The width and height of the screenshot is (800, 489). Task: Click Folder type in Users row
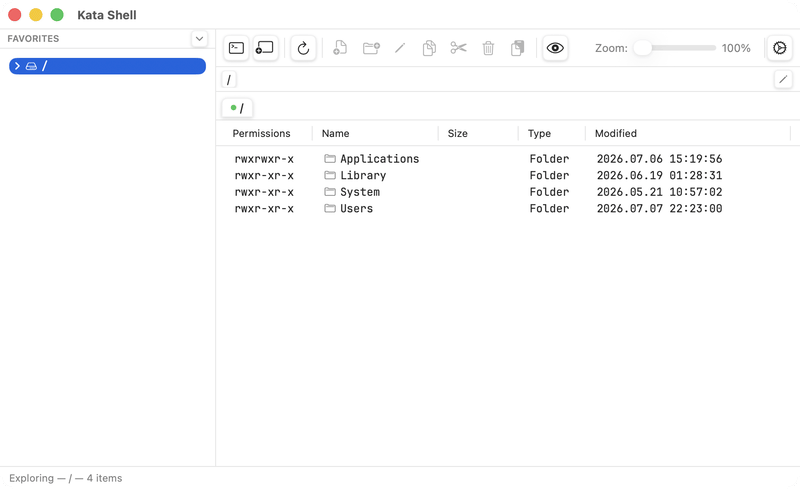tap(549, 208)
